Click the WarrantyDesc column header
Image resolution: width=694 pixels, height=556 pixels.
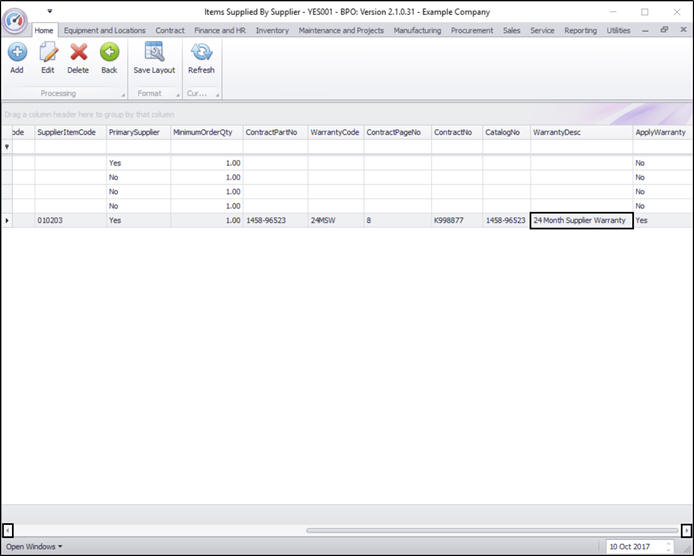pos(582,132)
